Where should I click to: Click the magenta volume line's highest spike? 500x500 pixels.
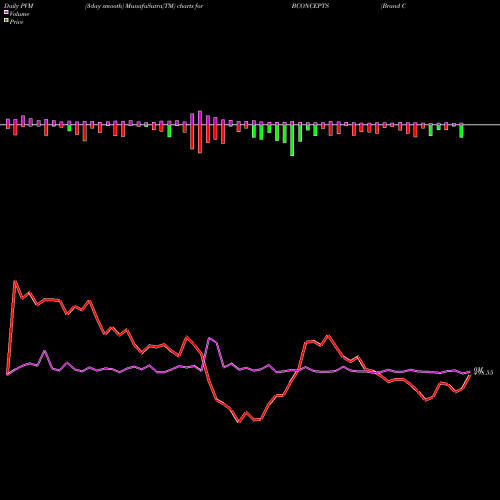pyautogui.click(x=209, y=338)
